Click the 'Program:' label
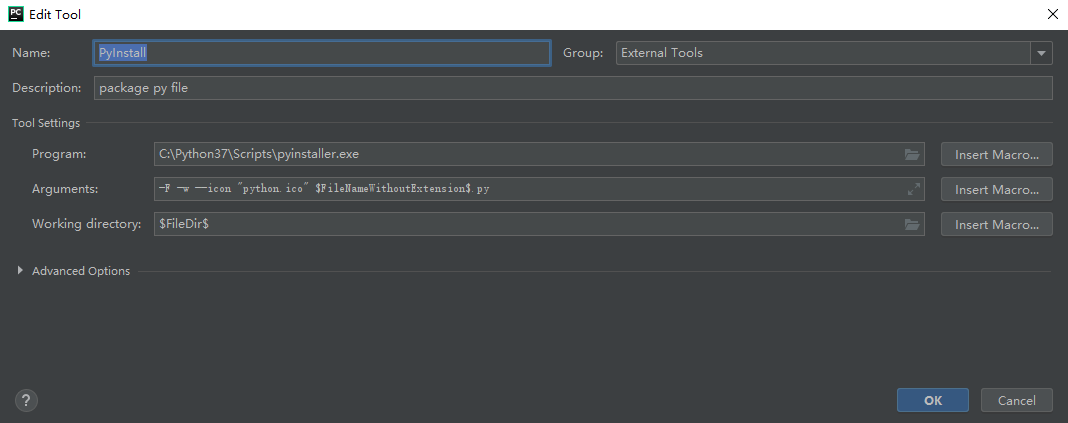 click(59, 155)
